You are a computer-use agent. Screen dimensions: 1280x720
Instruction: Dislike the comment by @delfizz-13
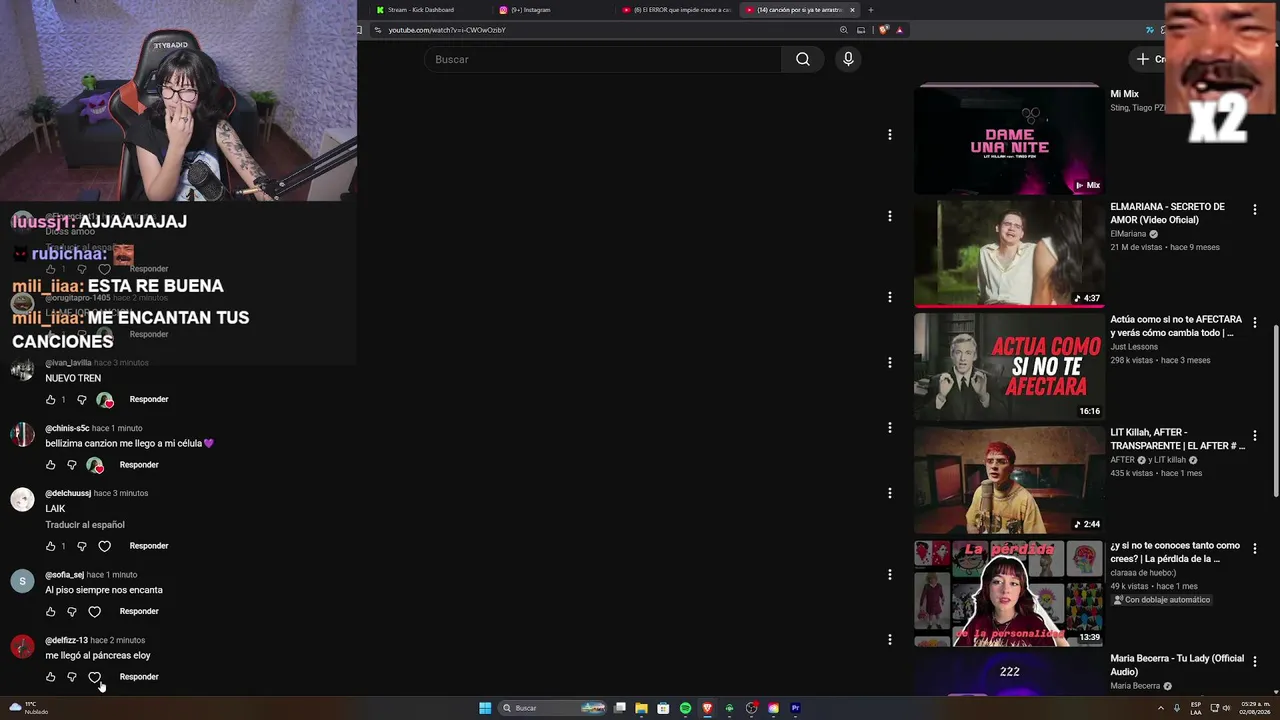(x=72, y=677)
